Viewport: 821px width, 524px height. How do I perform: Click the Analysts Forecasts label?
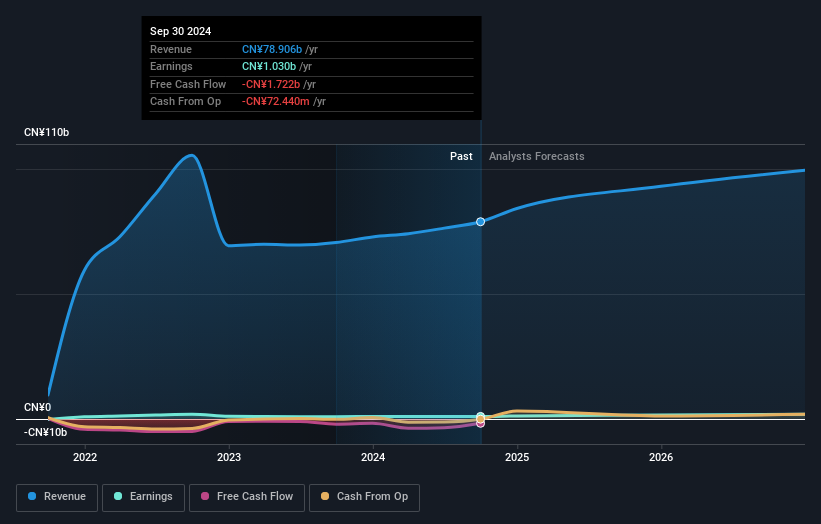point(537,156)
